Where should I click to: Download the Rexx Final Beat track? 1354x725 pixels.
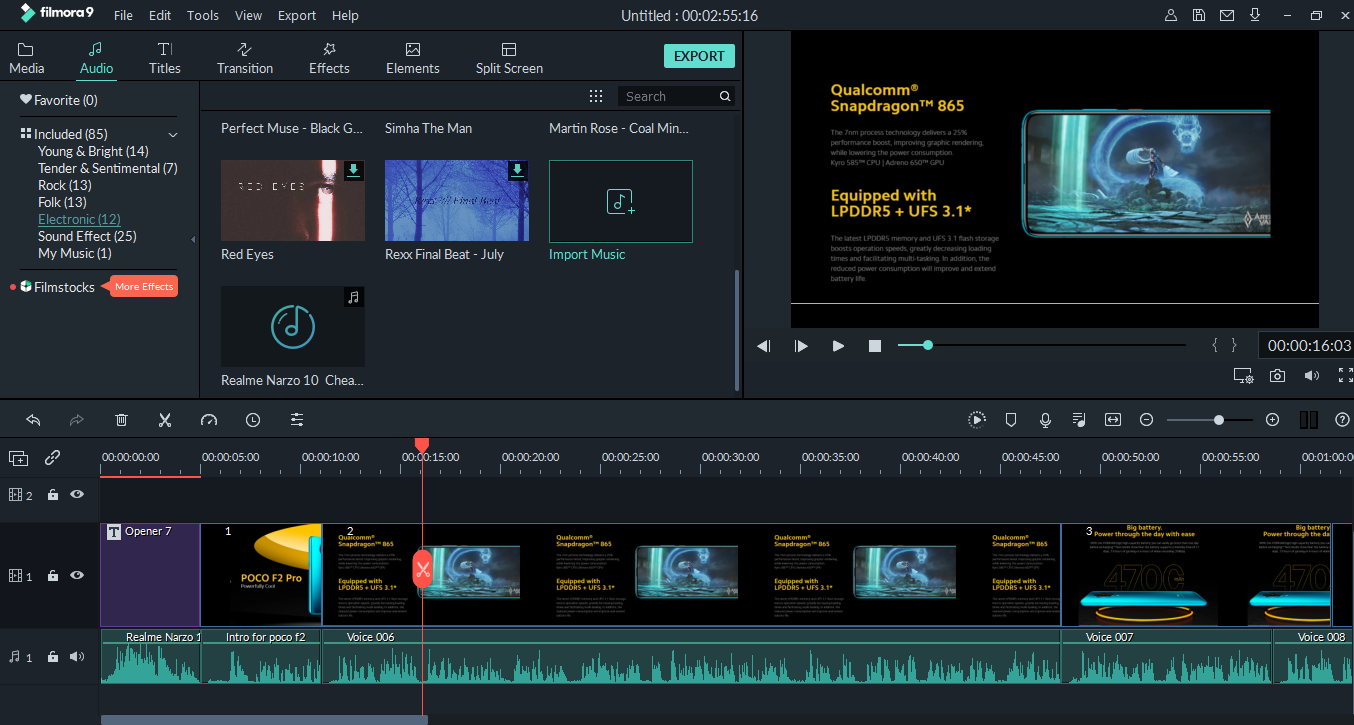point(517,171)
